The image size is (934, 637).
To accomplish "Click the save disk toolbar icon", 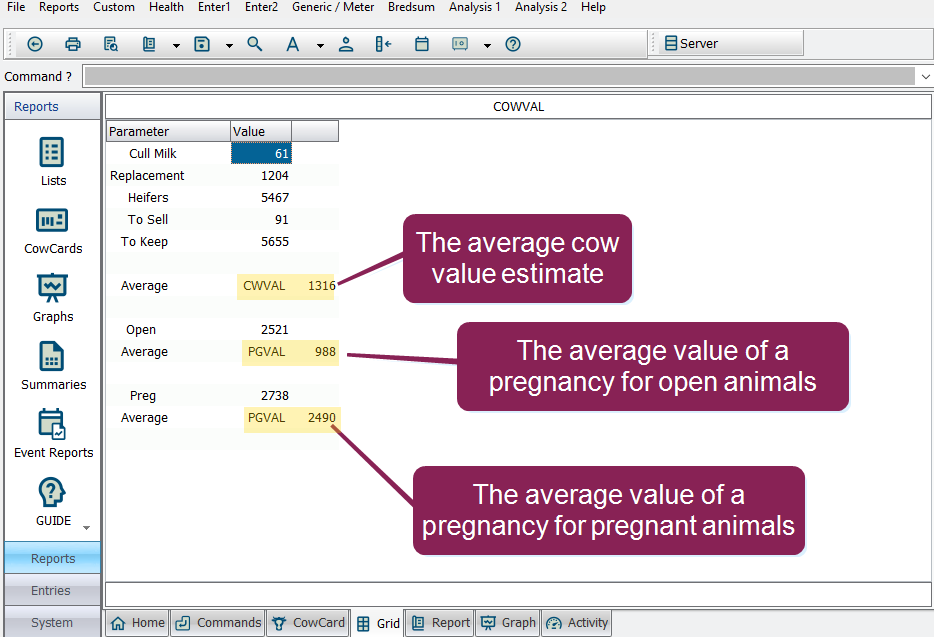I will pyautogui.click(x=202, y=44).
